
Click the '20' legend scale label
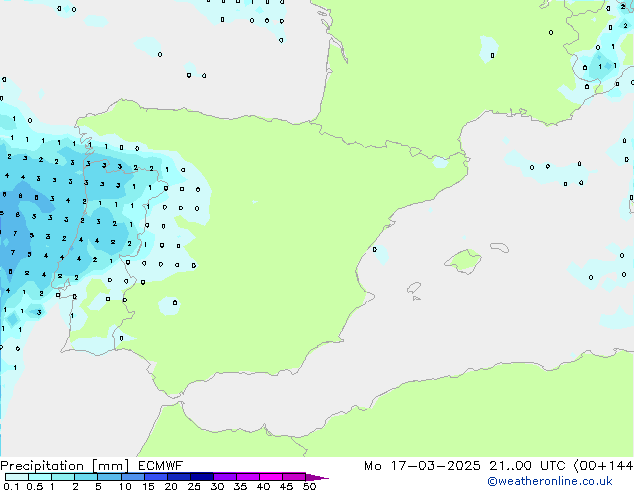171,486
